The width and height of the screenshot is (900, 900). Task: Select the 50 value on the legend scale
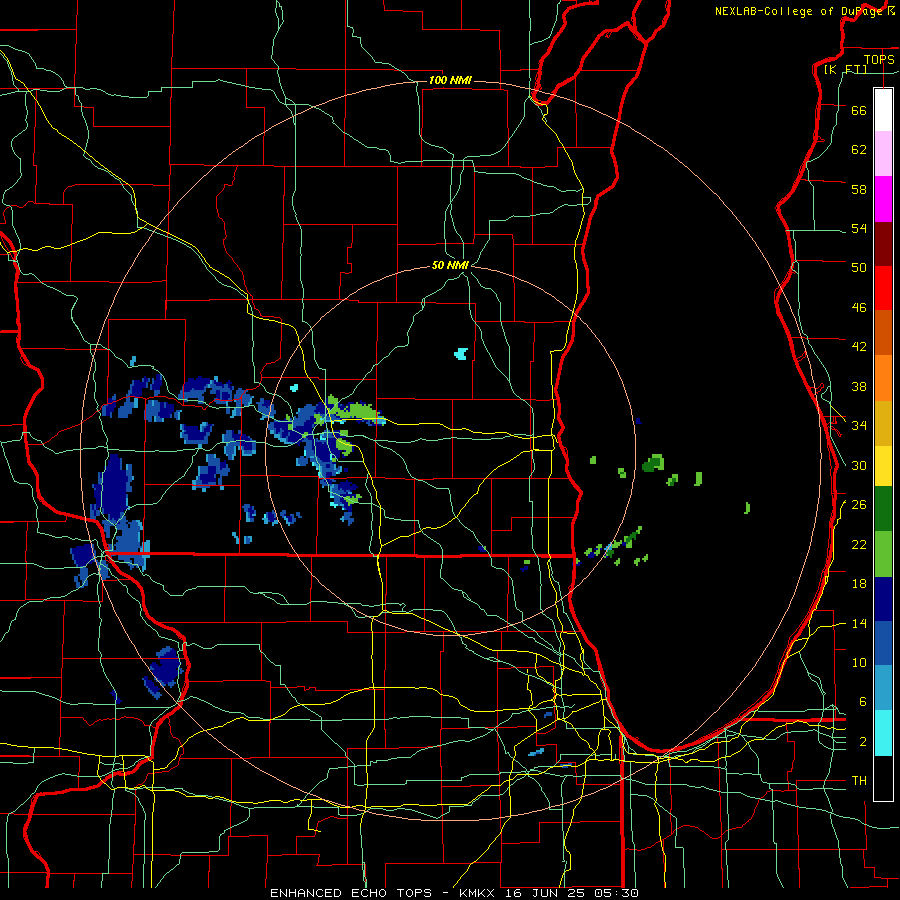coord(859,268)
